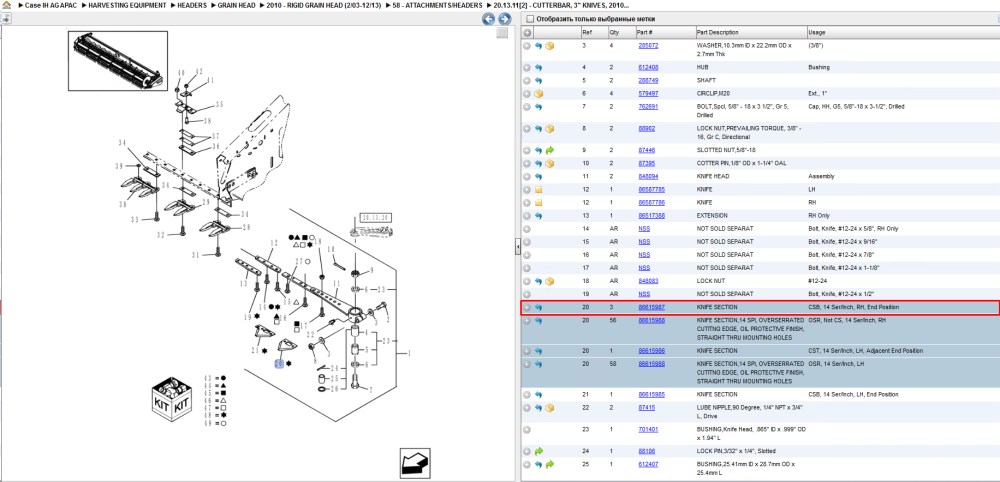1000x482 pixels.
Task: Open breadcrumb '58 - ATTACHMENTS/HEADERS'
Action: [x=438, y=5]
